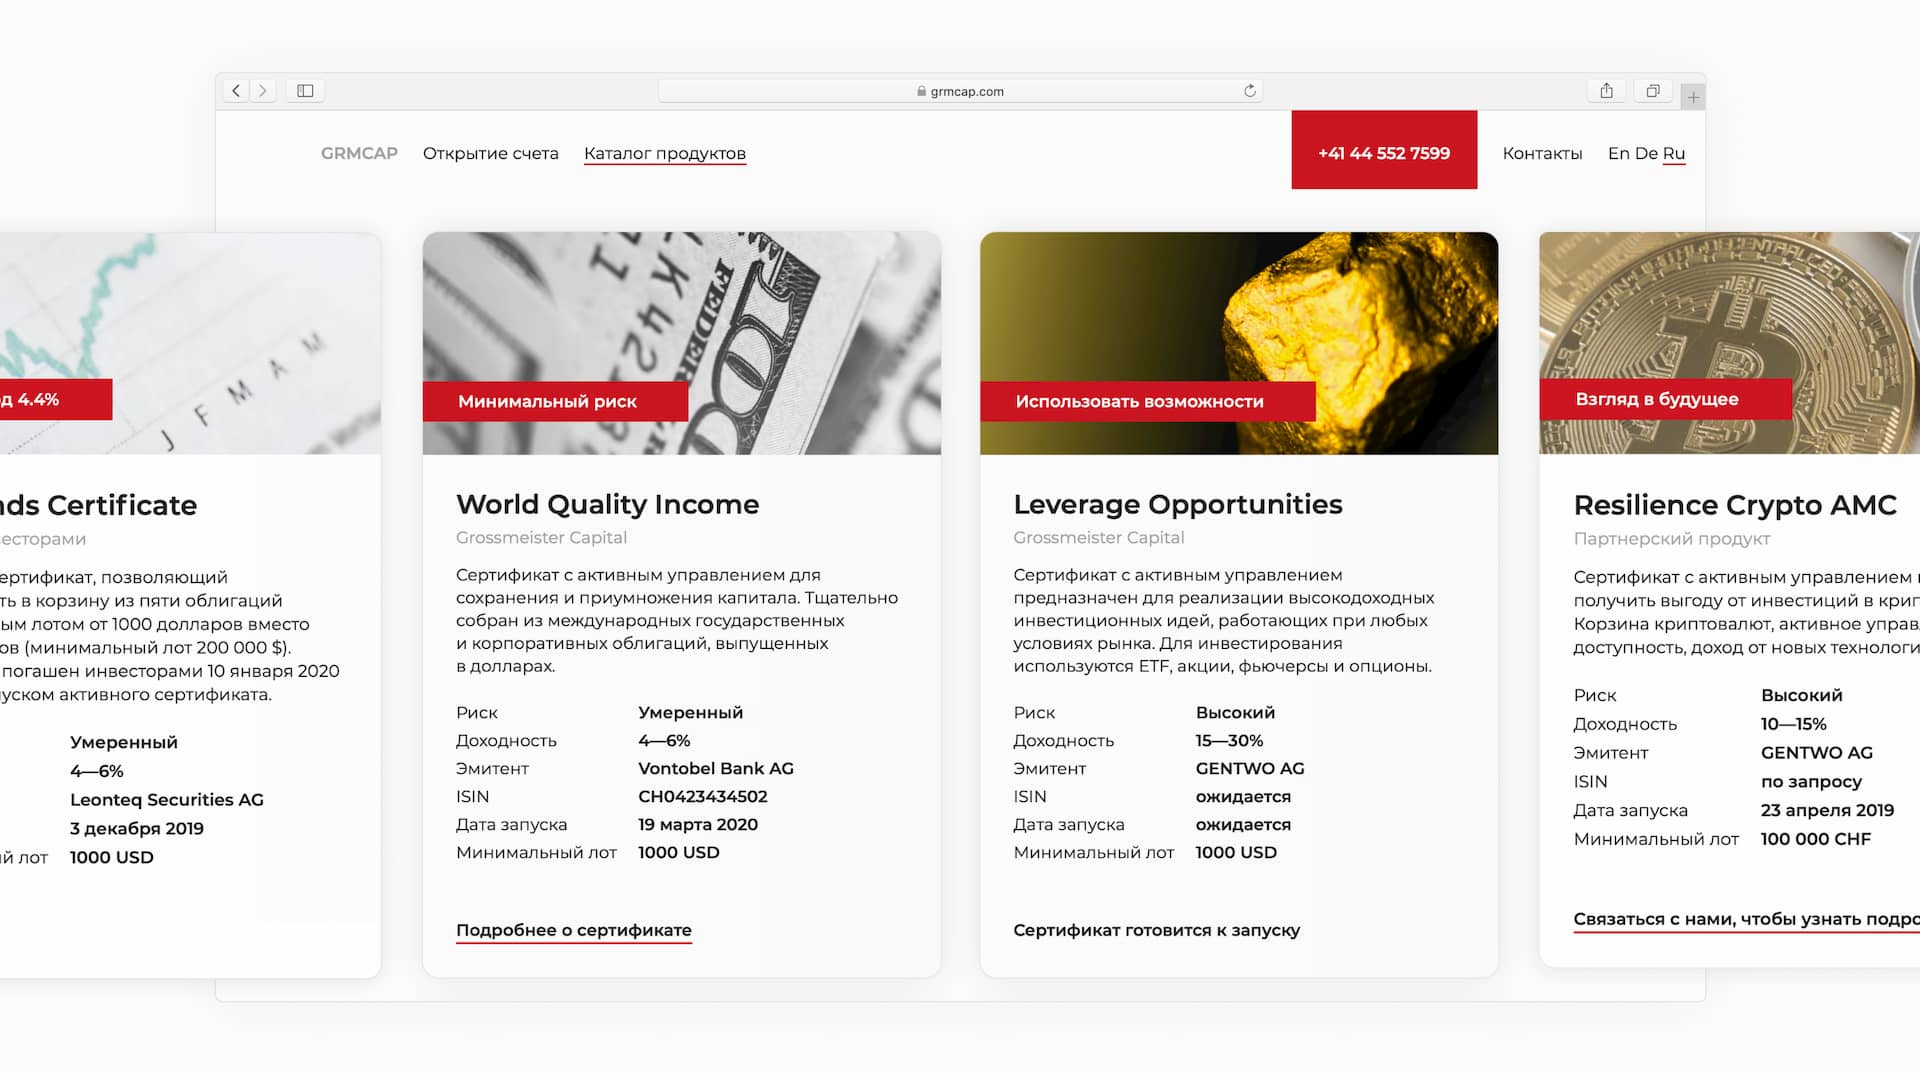Open Подробнее о сертификате link
Screen dimensions: 1920x1073
click(x=574, y=931)
